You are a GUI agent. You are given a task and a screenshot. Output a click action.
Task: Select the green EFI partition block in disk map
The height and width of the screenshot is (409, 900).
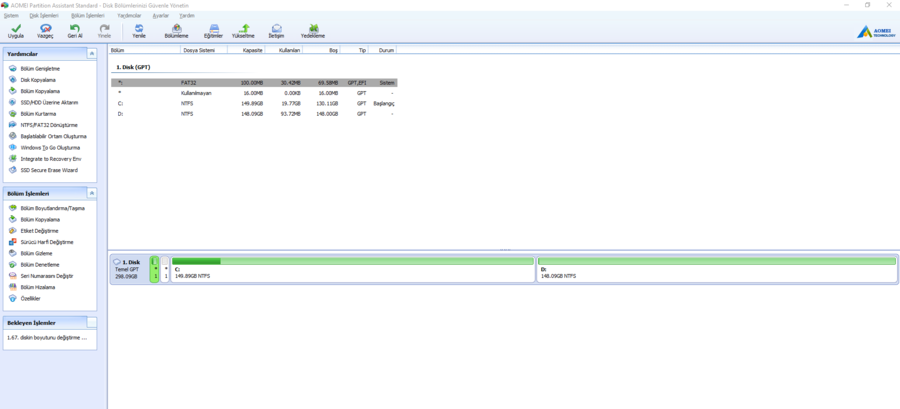click(154, 269)
